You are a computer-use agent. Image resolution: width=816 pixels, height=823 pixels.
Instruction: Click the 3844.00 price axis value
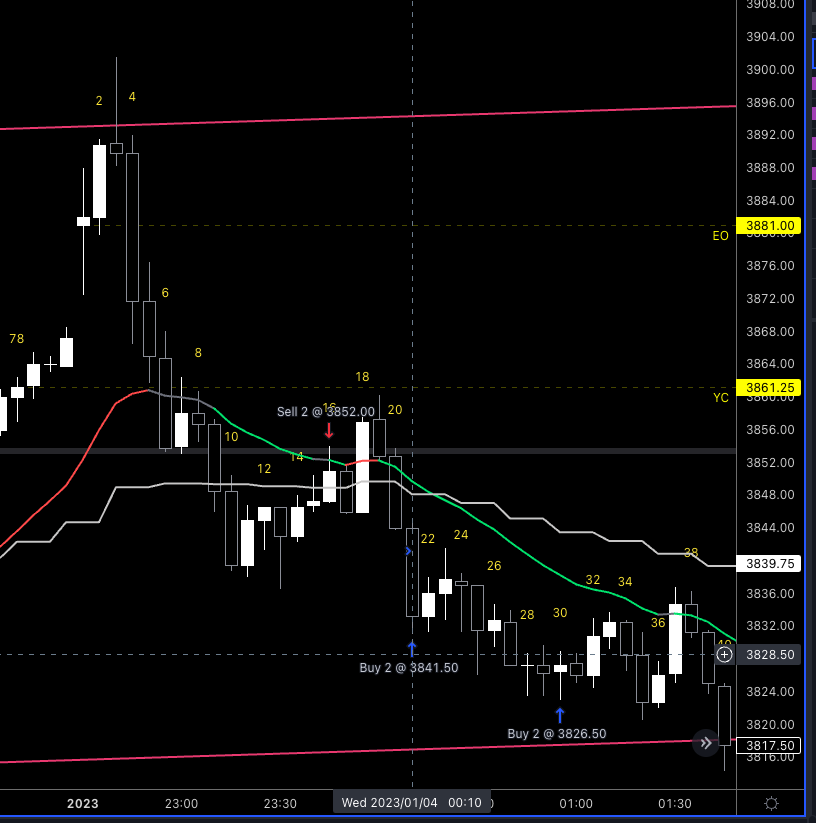(x=770, y=527)
